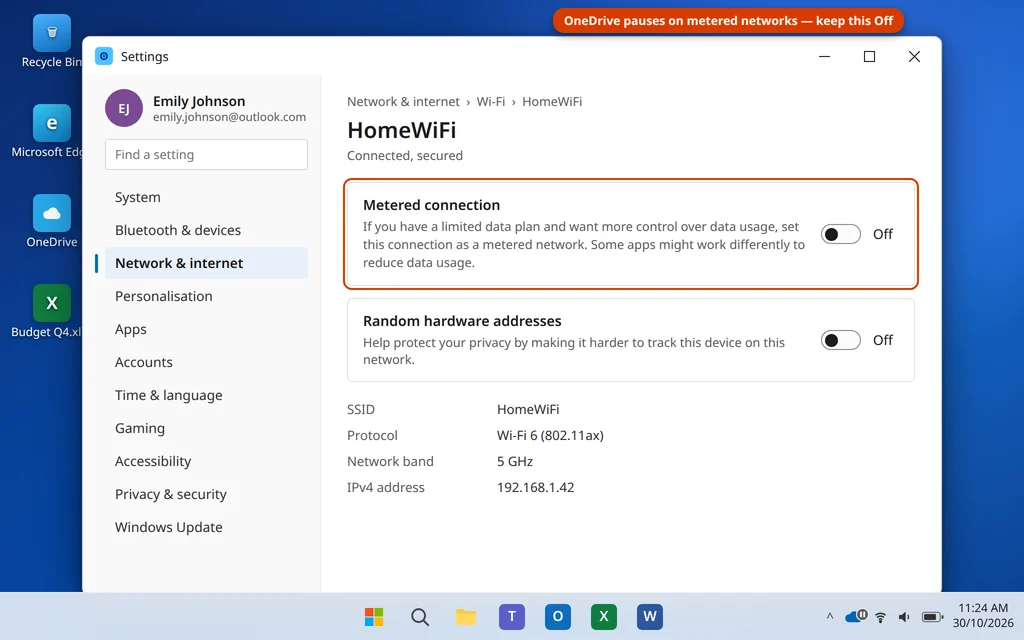
Task: Close the Settings window
Action: point(914,56)
